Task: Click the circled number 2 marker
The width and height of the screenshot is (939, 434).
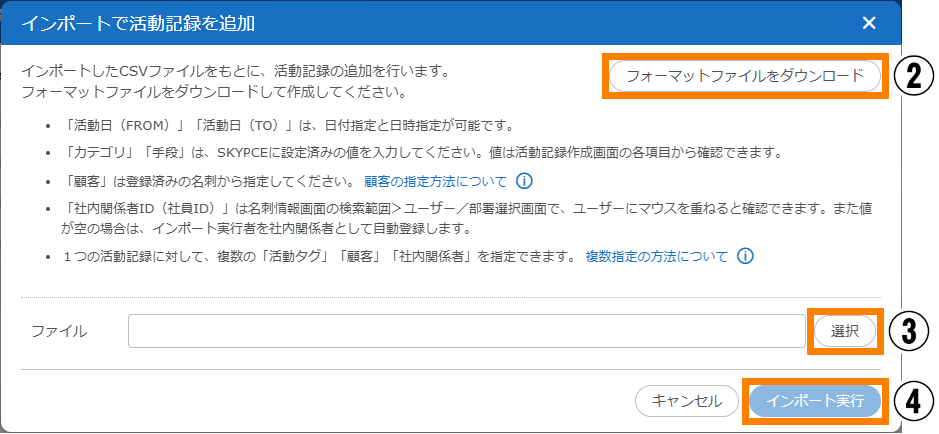Action: click(913, 77)
